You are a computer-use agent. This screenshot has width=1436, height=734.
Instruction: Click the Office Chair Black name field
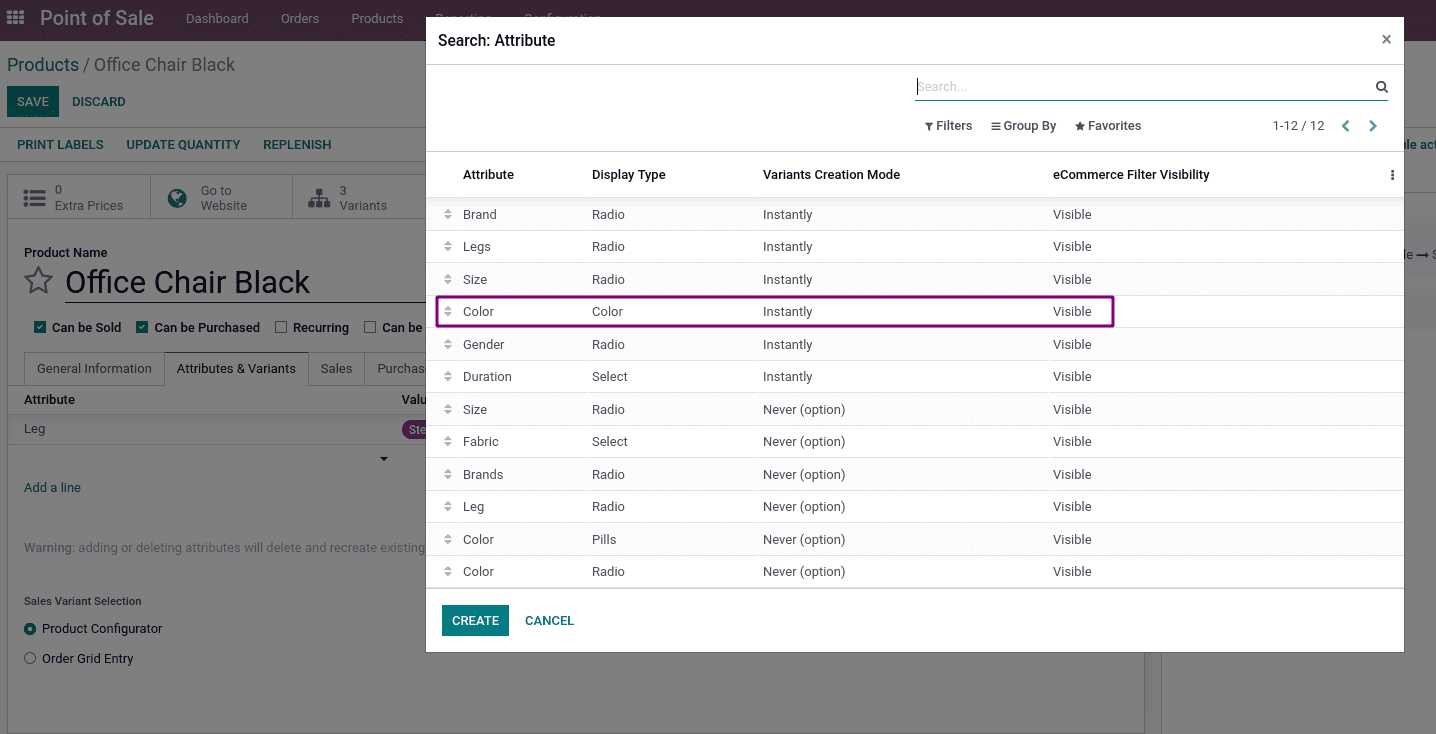[245, 282]
